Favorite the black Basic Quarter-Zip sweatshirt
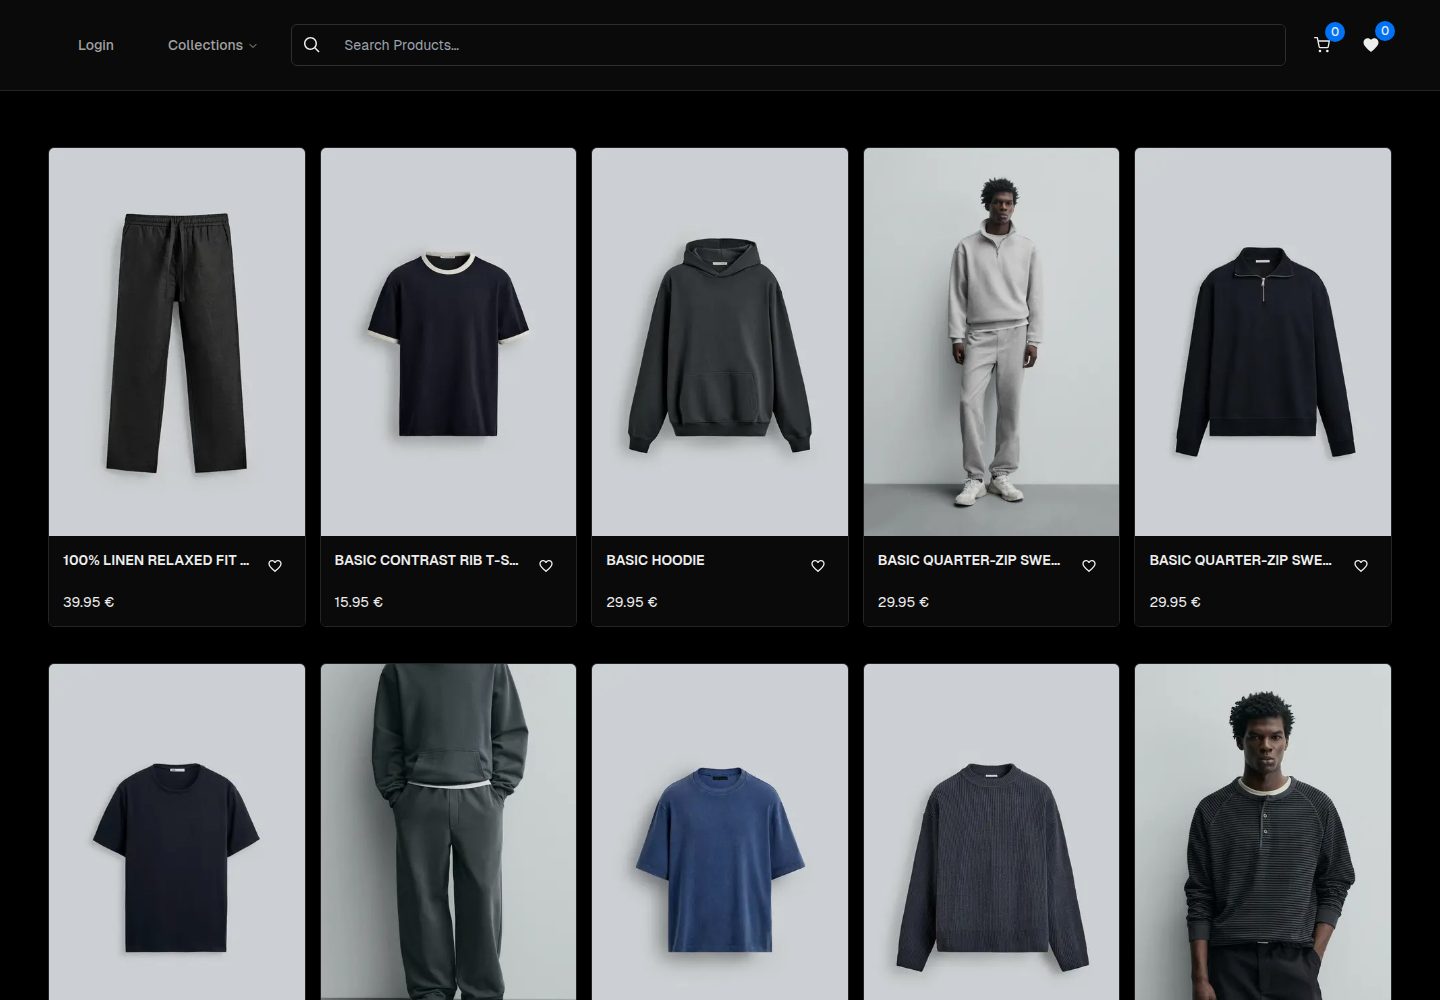 pos(1361,566)
